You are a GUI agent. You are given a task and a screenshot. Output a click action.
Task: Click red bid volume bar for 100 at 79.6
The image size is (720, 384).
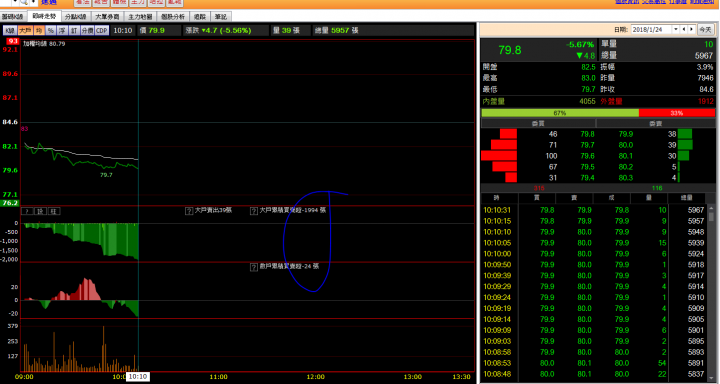[499, 156]
